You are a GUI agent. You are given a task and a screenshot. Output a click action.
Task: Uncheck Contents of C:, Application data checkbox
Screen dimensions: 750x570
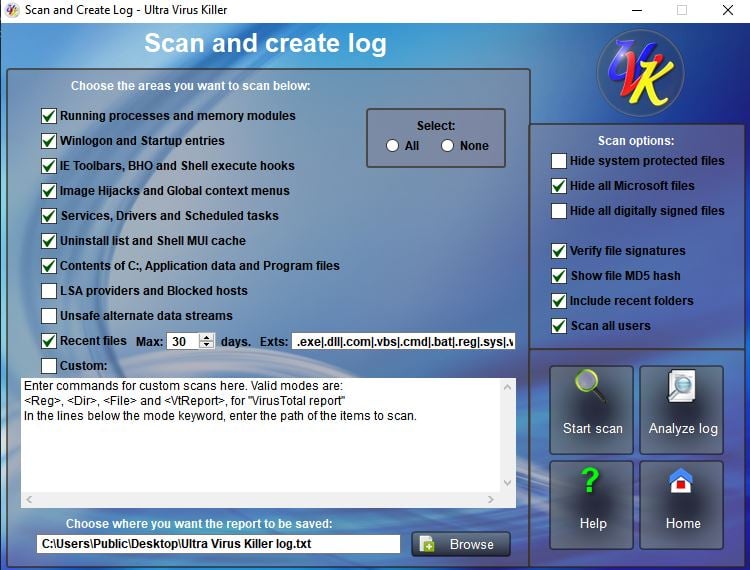click(x=49, y=265)
